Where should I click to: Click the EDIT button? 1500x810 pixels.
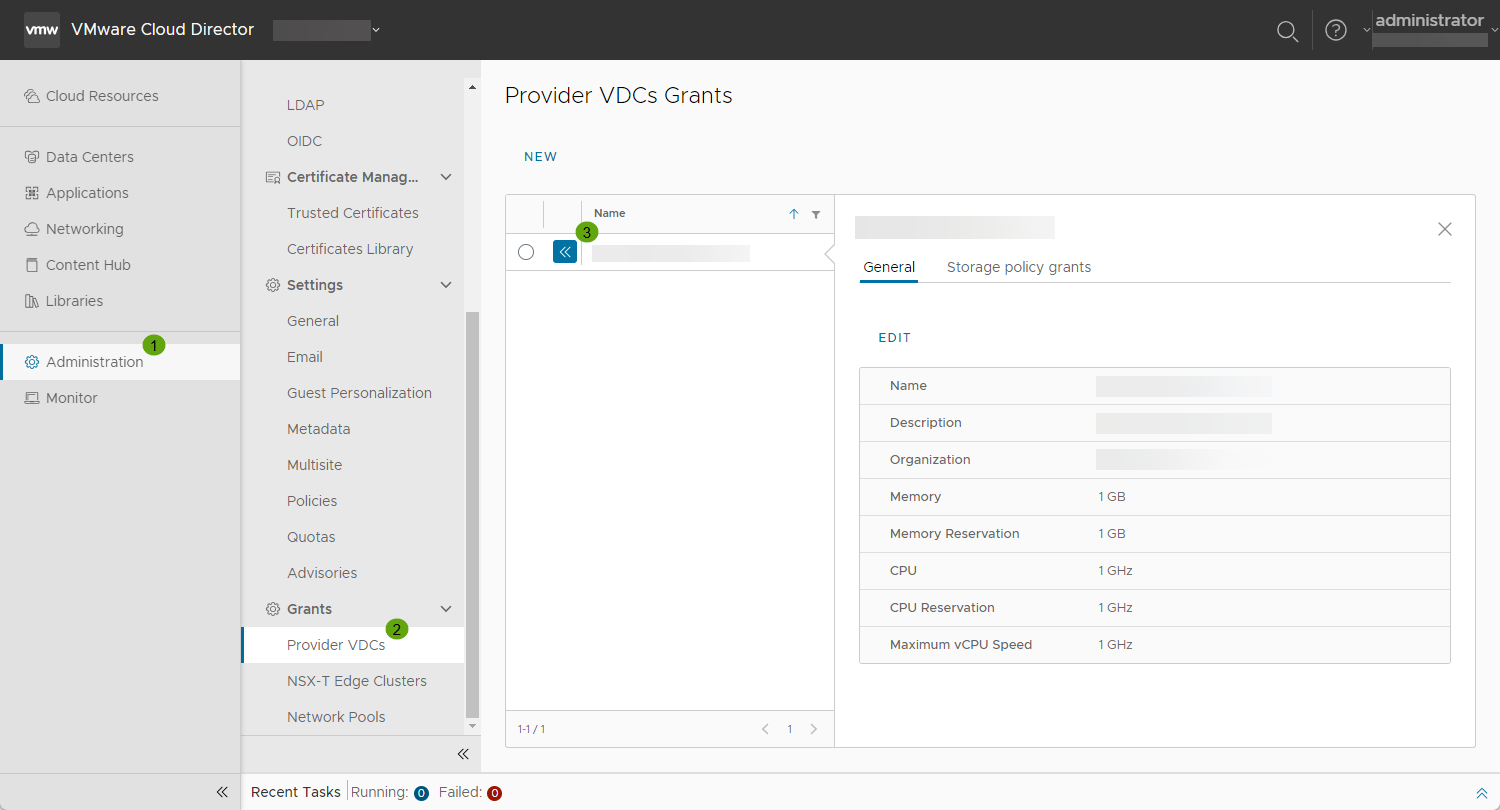pos(895,338)
